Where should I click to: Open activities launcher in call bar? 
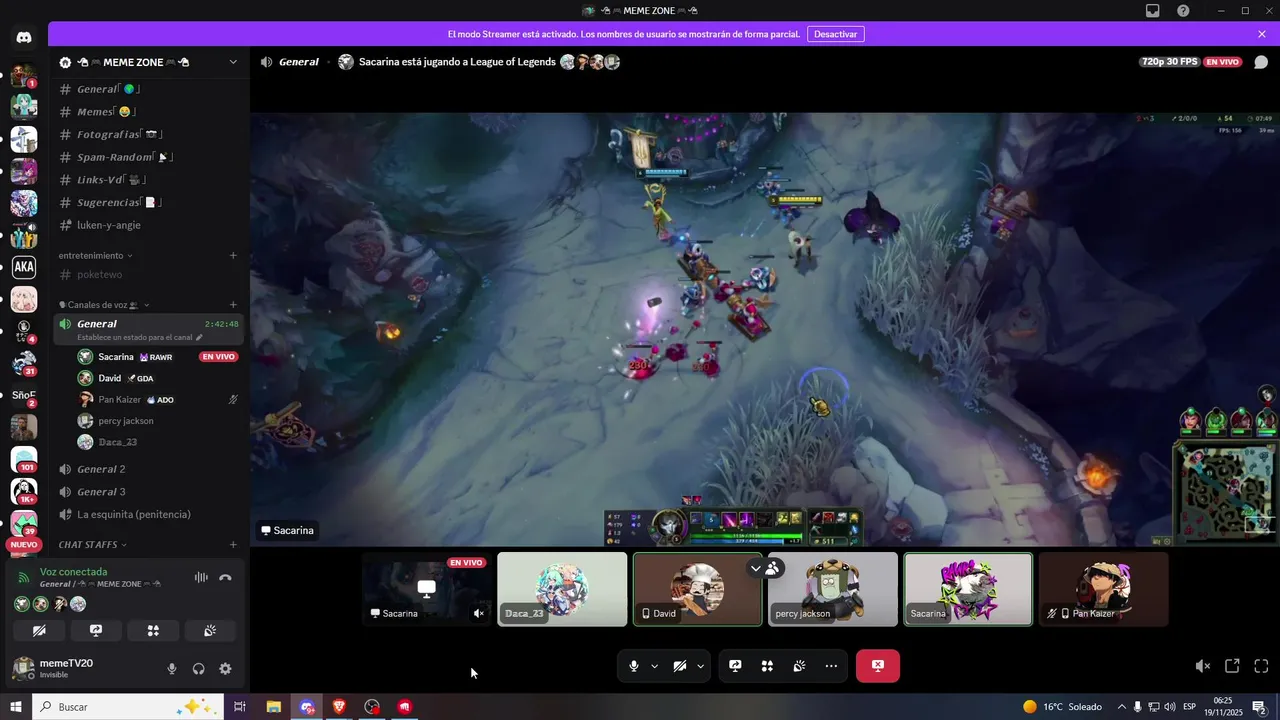pyautogui.click(x=767, y=666)
